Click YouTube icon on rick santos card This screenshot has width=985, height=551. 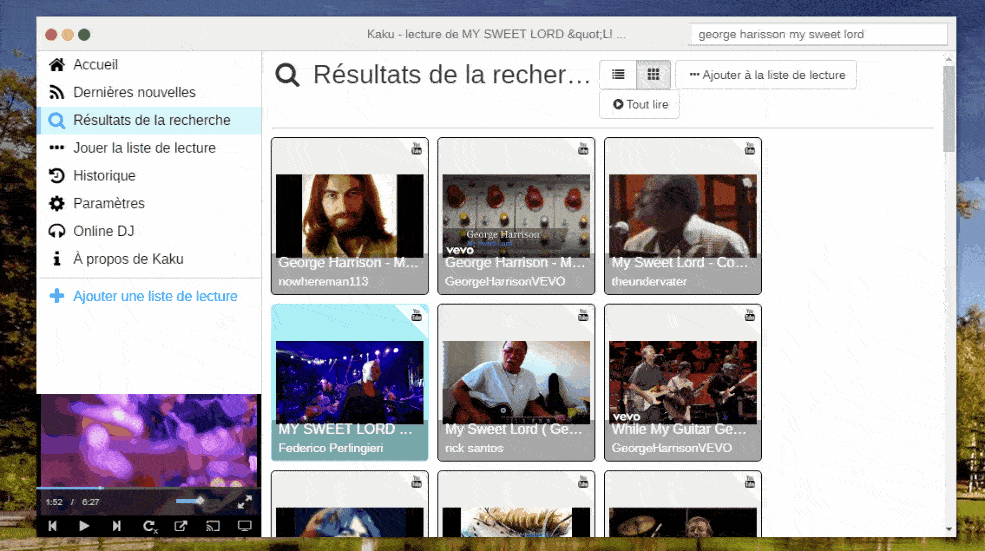click(x=583, y=315)
